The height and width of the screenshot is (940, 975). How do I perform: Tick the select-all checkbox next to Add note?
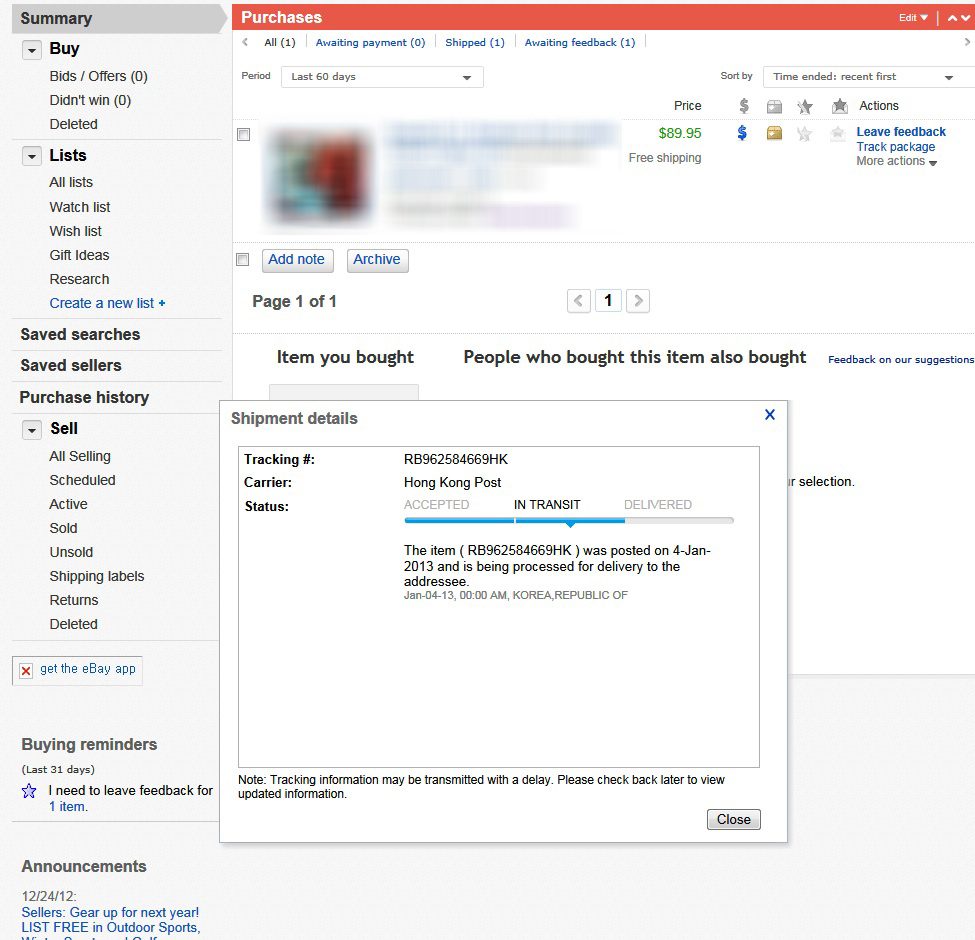click(x=243, y=259)
